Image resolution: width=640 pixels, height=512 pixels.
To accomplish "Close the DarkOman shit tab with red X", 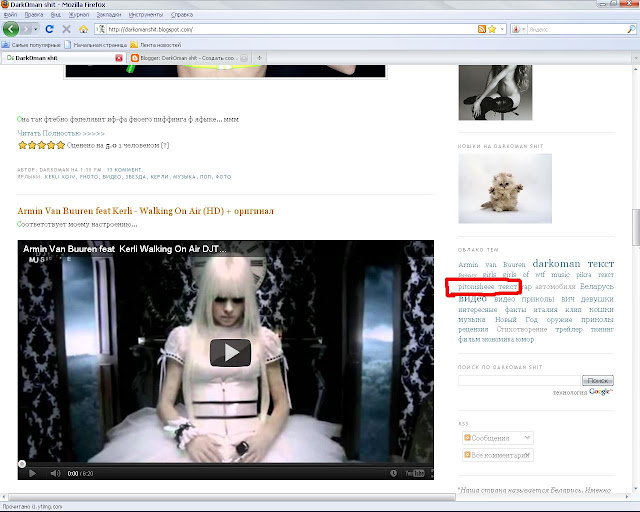I will [x=119, y=58].
